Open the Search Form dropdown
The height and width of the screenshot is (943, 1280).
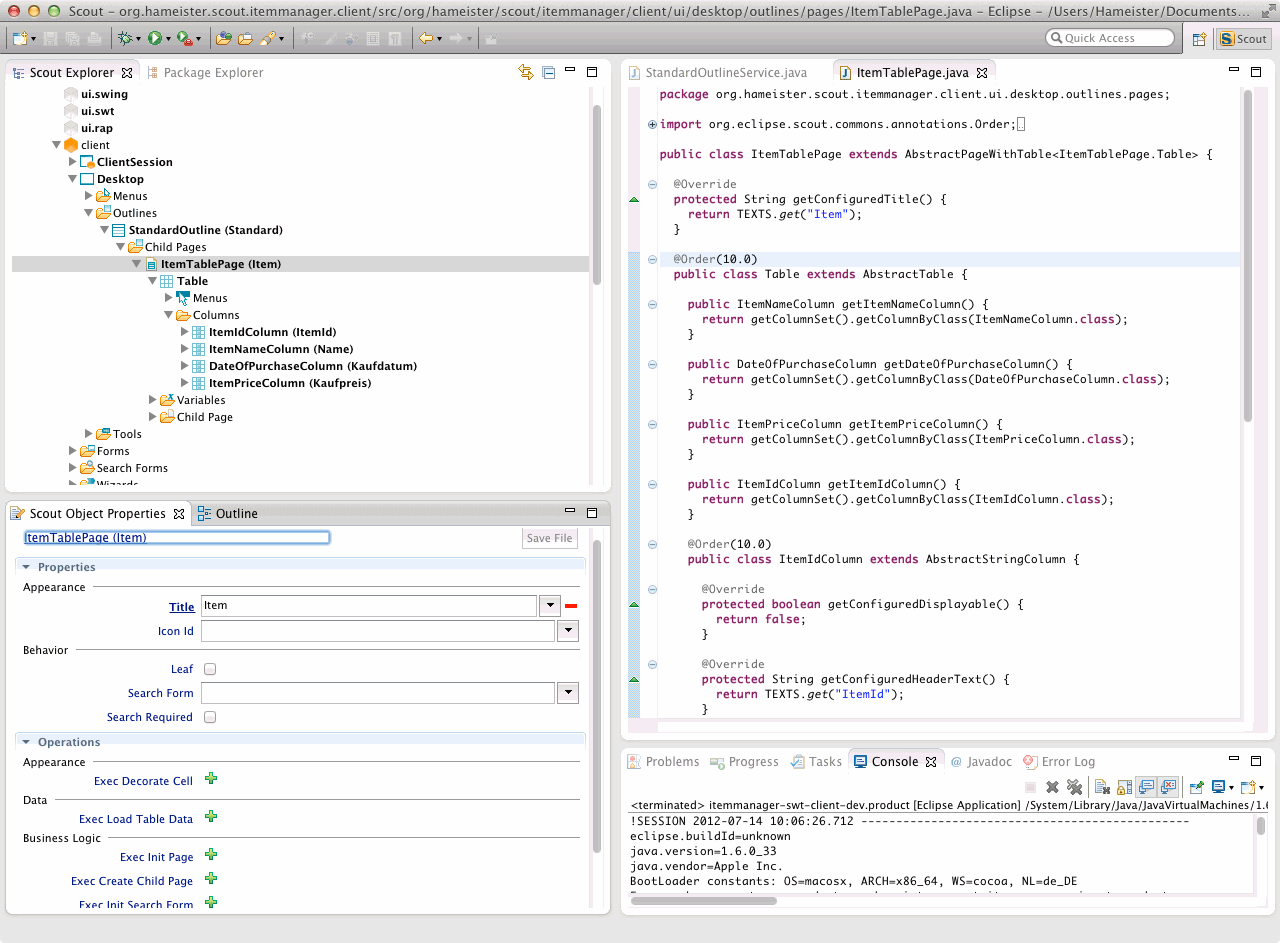(568, 693)
